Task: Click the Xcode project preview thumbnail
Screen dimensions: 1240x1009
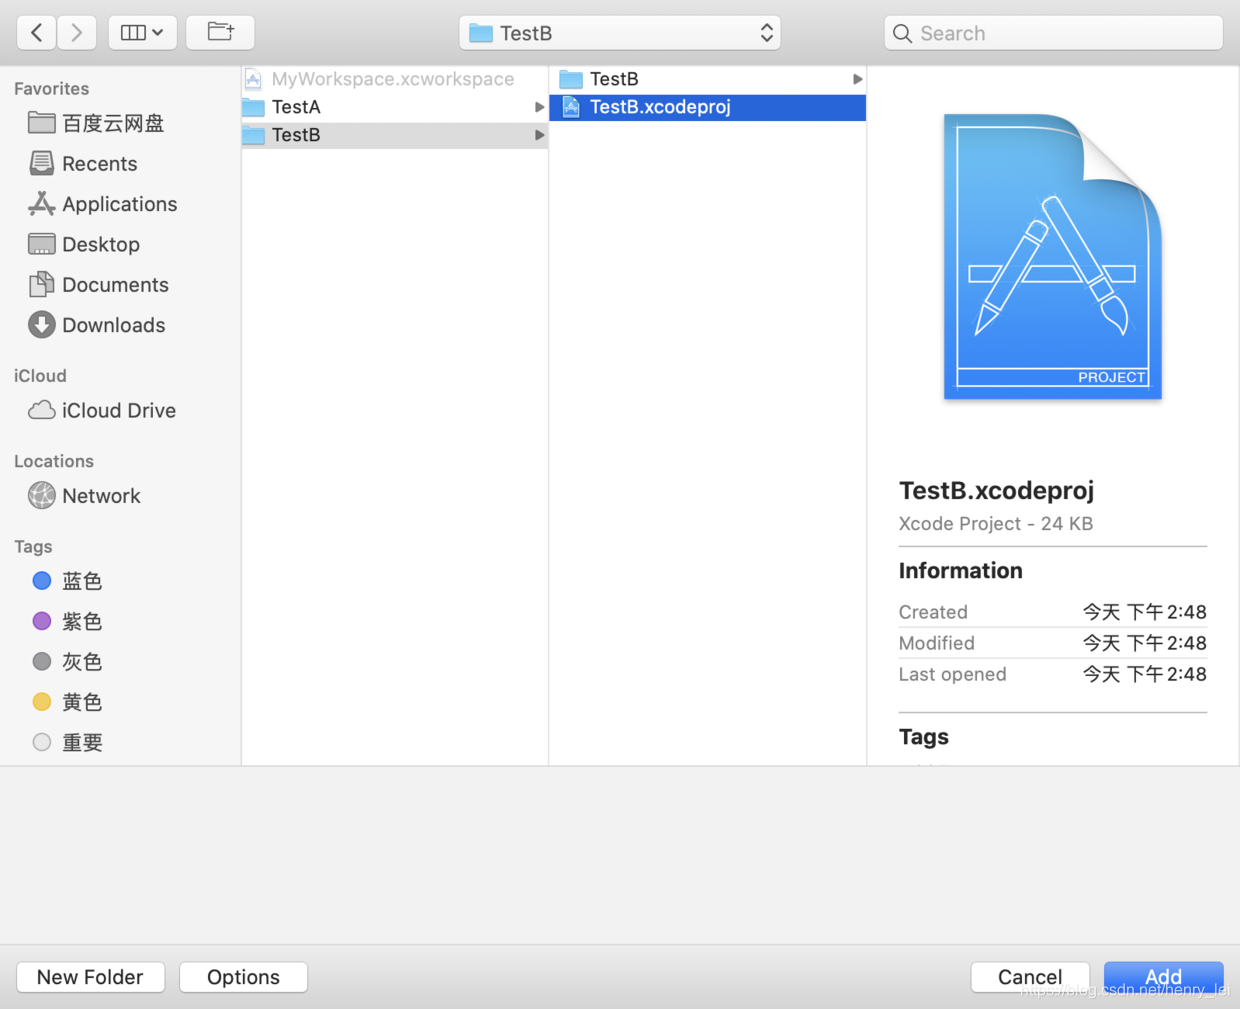Action: (1053, 257)
